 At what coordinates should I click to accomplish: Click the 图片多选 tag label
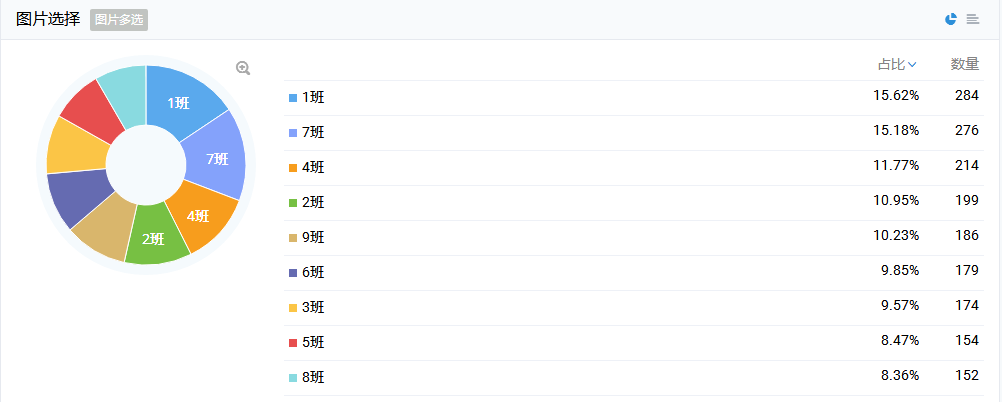(x=119, y=19)
